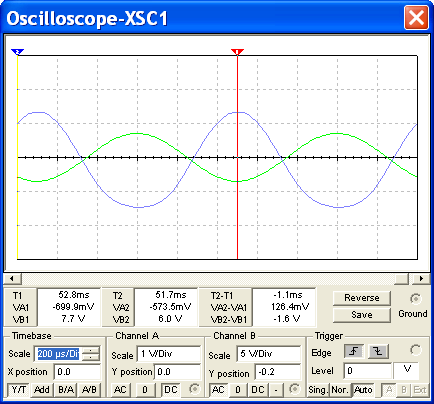This screenshot has width=434, height=404.
Task: Increase the Timebase scale with the stepper
Action: [91, 351]
